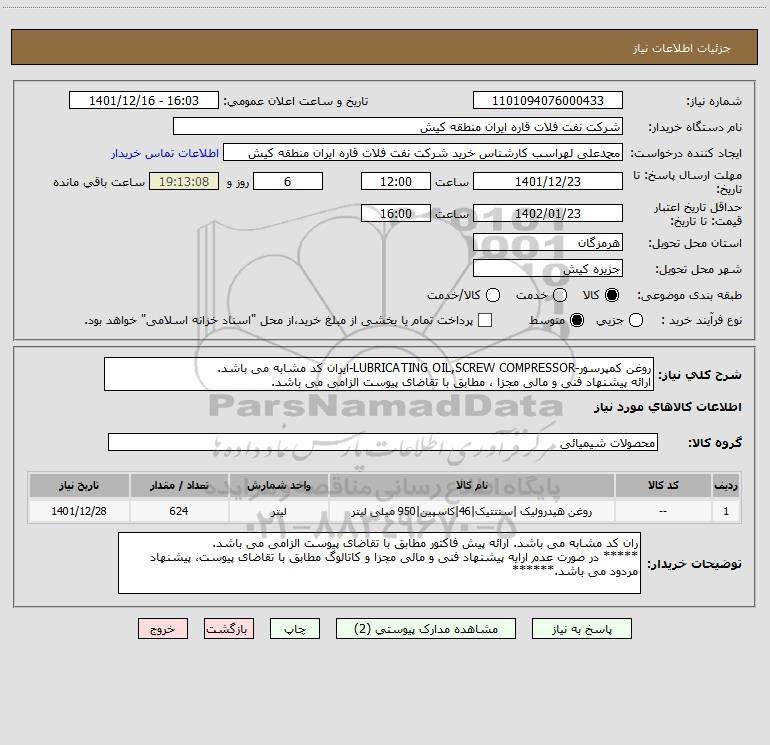Click the تاریخ نیاز column header

click(x=79, y=485)
